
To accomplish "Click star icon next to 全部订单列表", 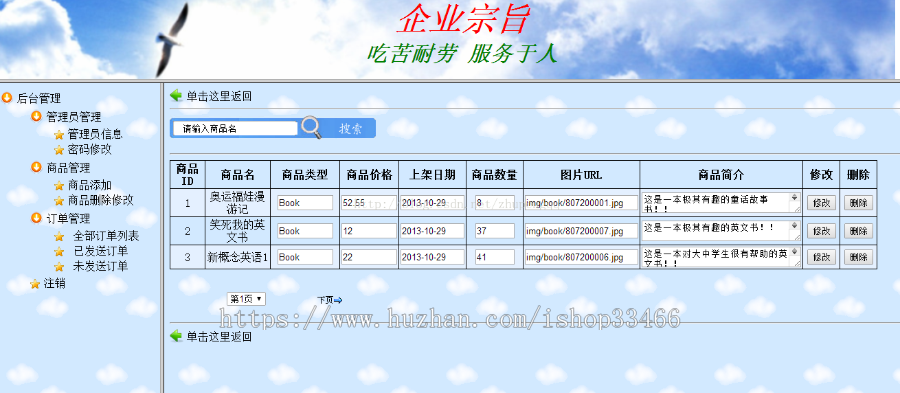I will coord(59,236).
